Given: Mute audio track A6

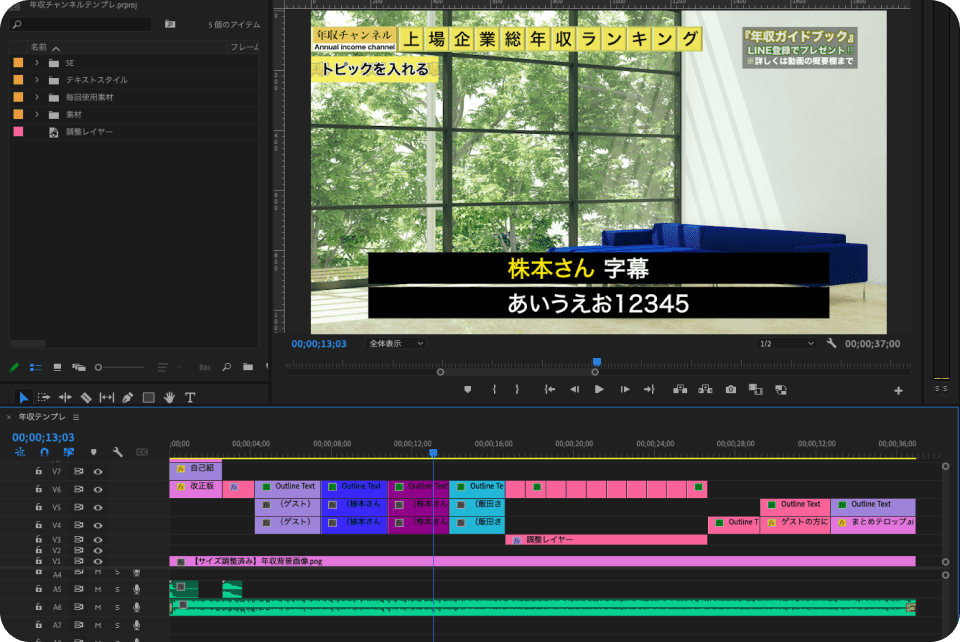Looking at the screenshot, I should (x=98, y=607).
